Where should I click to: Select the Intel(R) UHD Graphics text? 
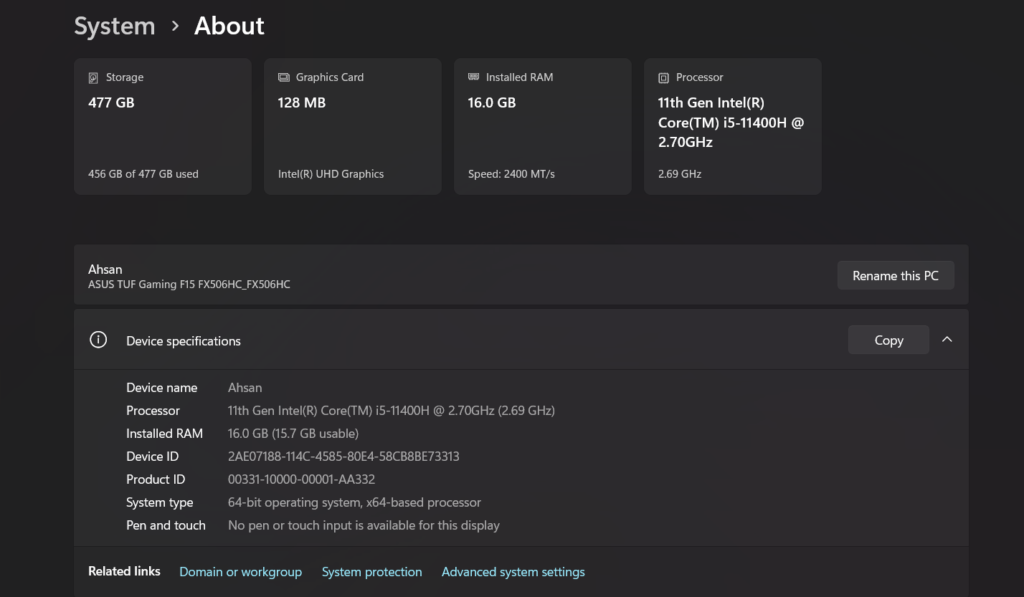point(330,174)
